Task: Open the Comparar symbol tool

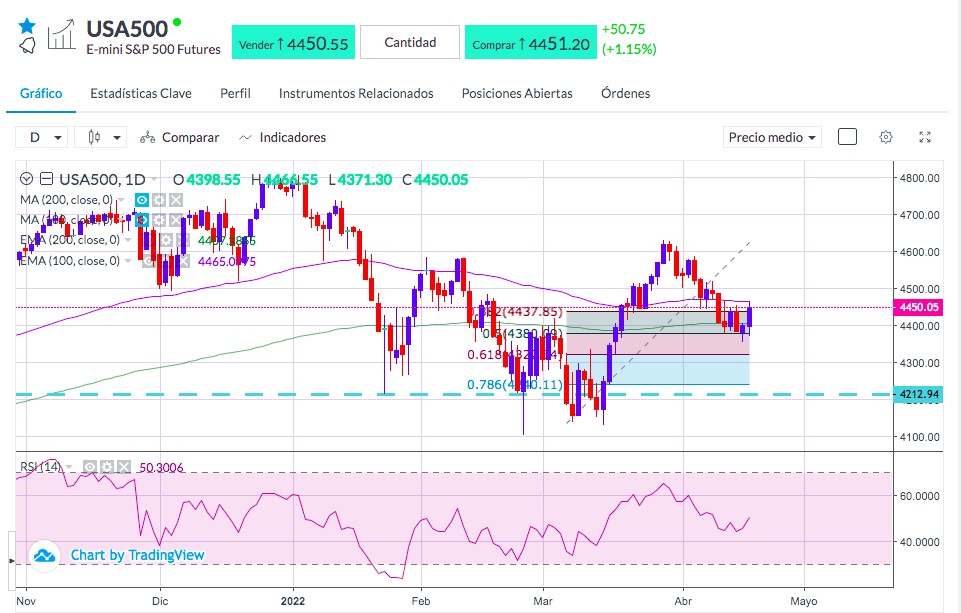Action: point(180,137)
